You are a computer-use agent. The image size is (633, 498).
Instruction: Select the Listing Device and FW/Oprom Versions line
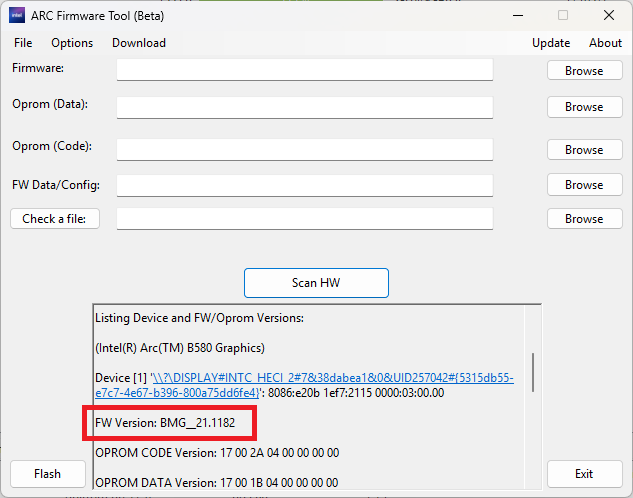point(199,318)
